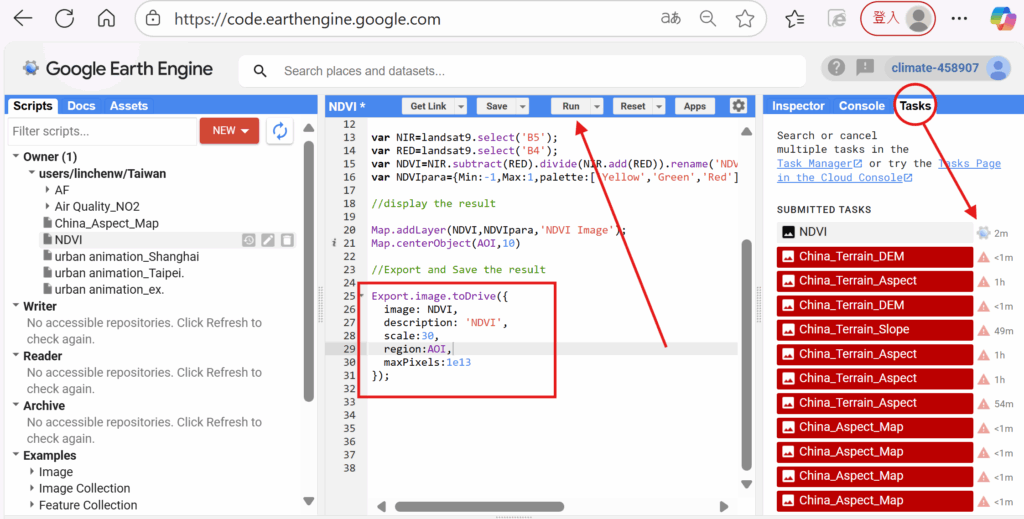Delete the NDVI script with the trash icon
Image resolution: width=1024 pixels, height=519 pixels.
coord(287,240)
